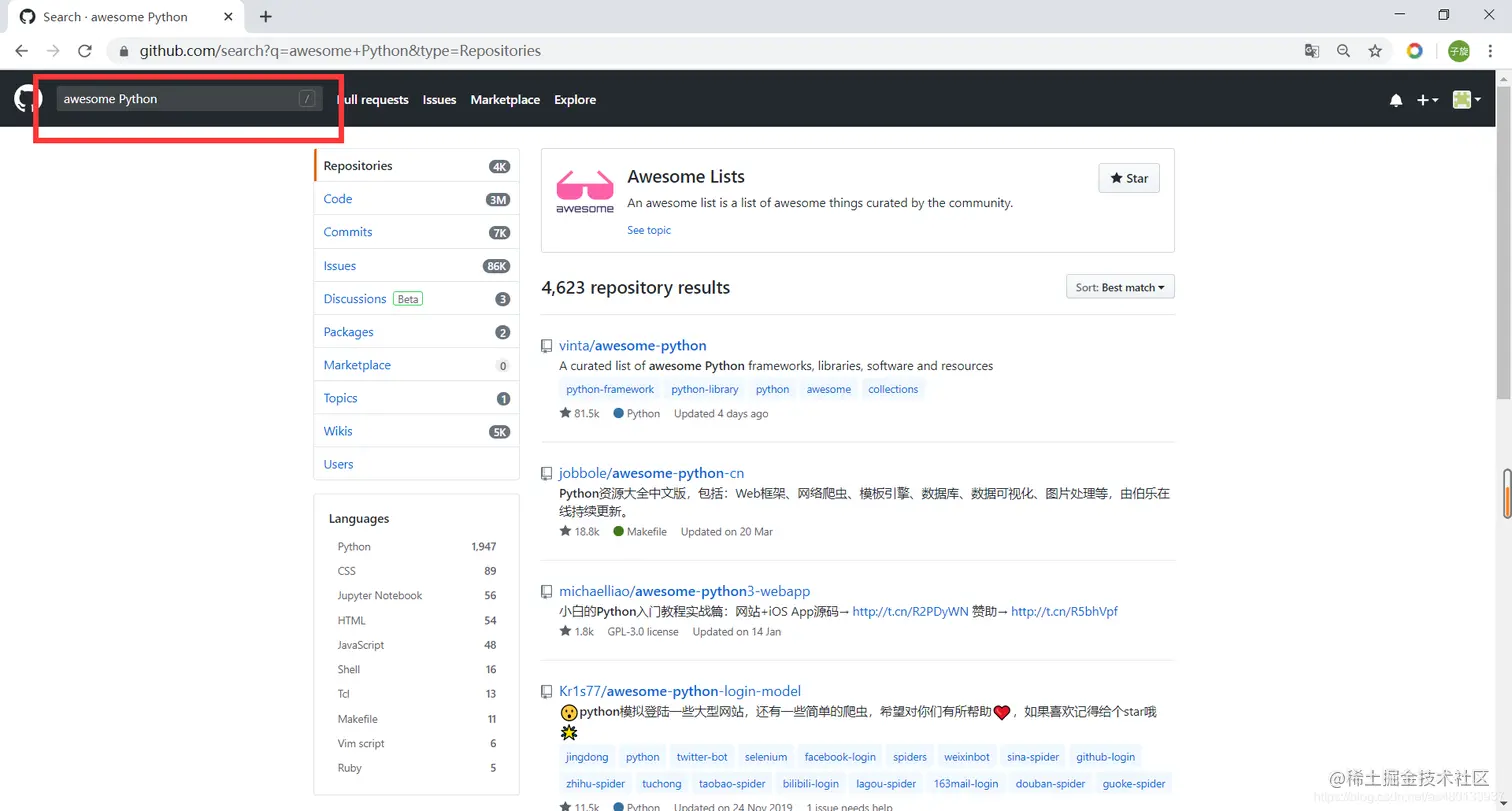Click the python-framework topic tag
Screen dimensions: 1512x811
click(610, 390)
